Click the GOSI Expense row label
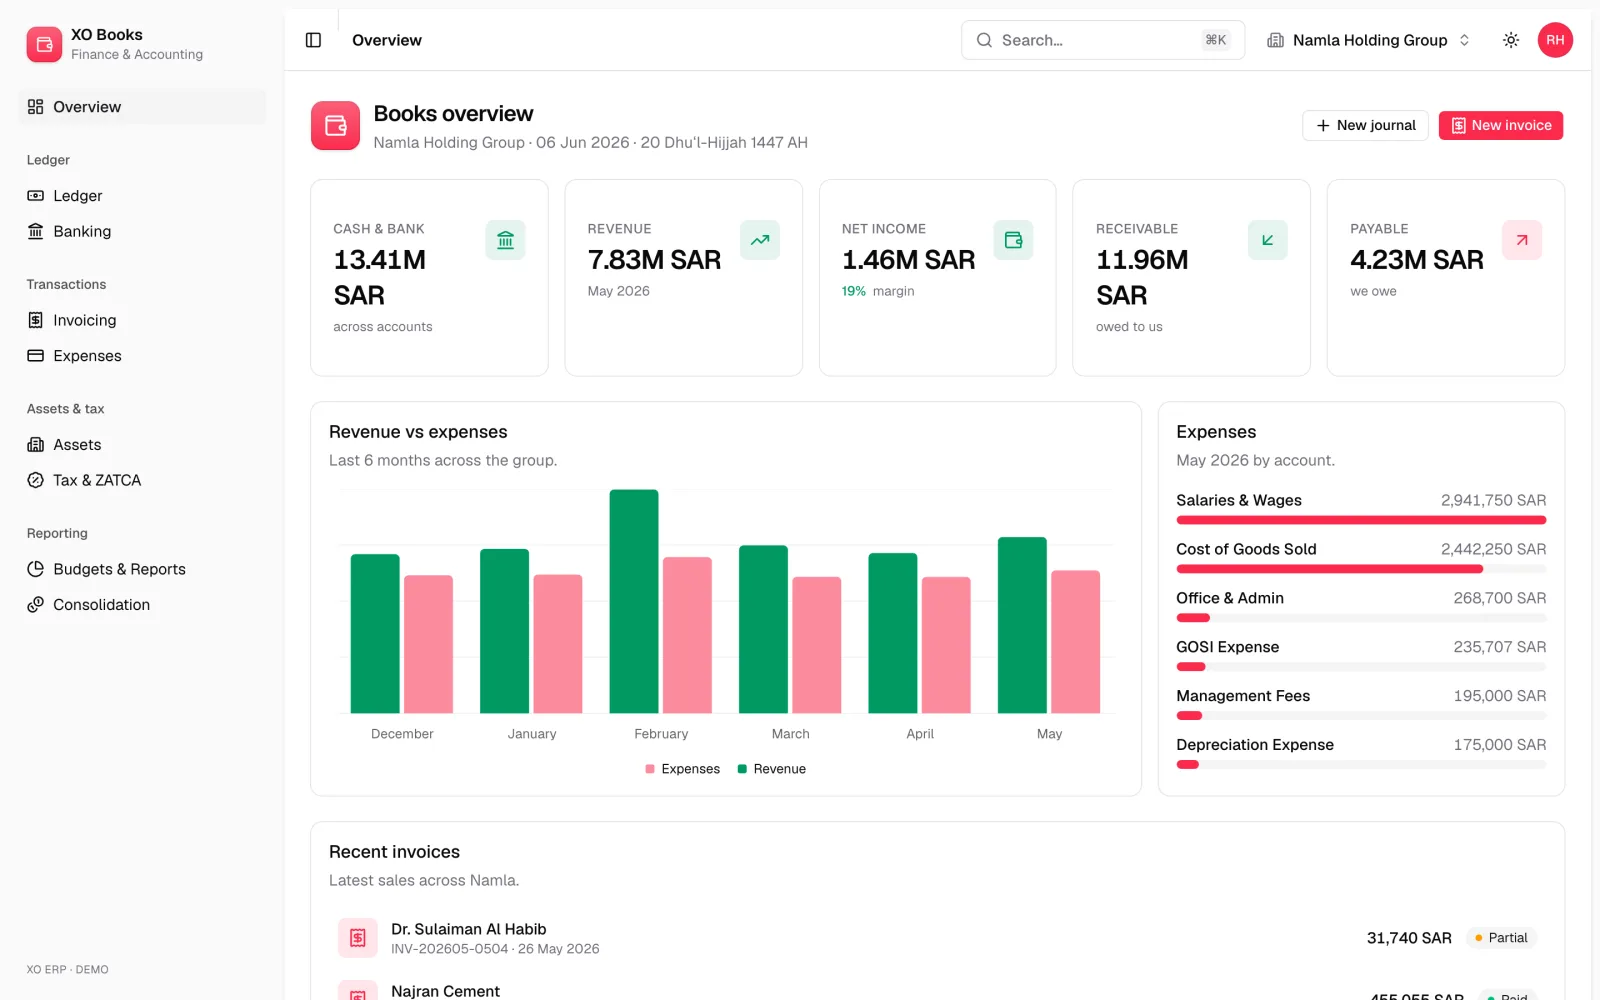The height and width of the screenshot is (1000, 1600). (x=1227, y=647)
